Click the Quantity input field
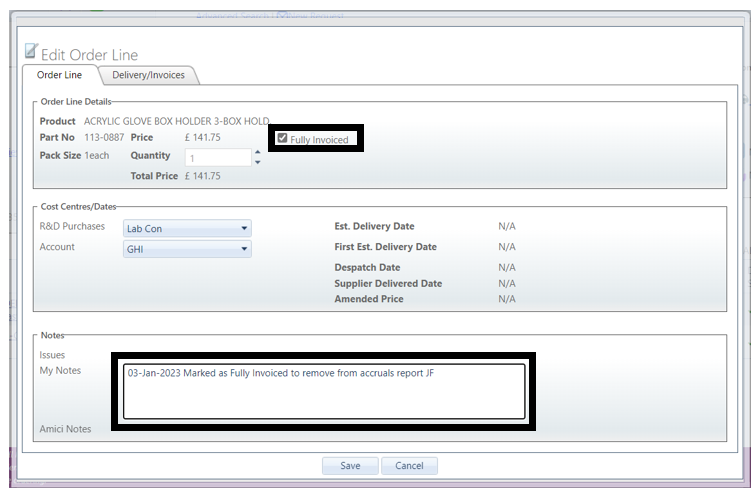The height and width of the screenshot is (488, 752). coord(218,158)
